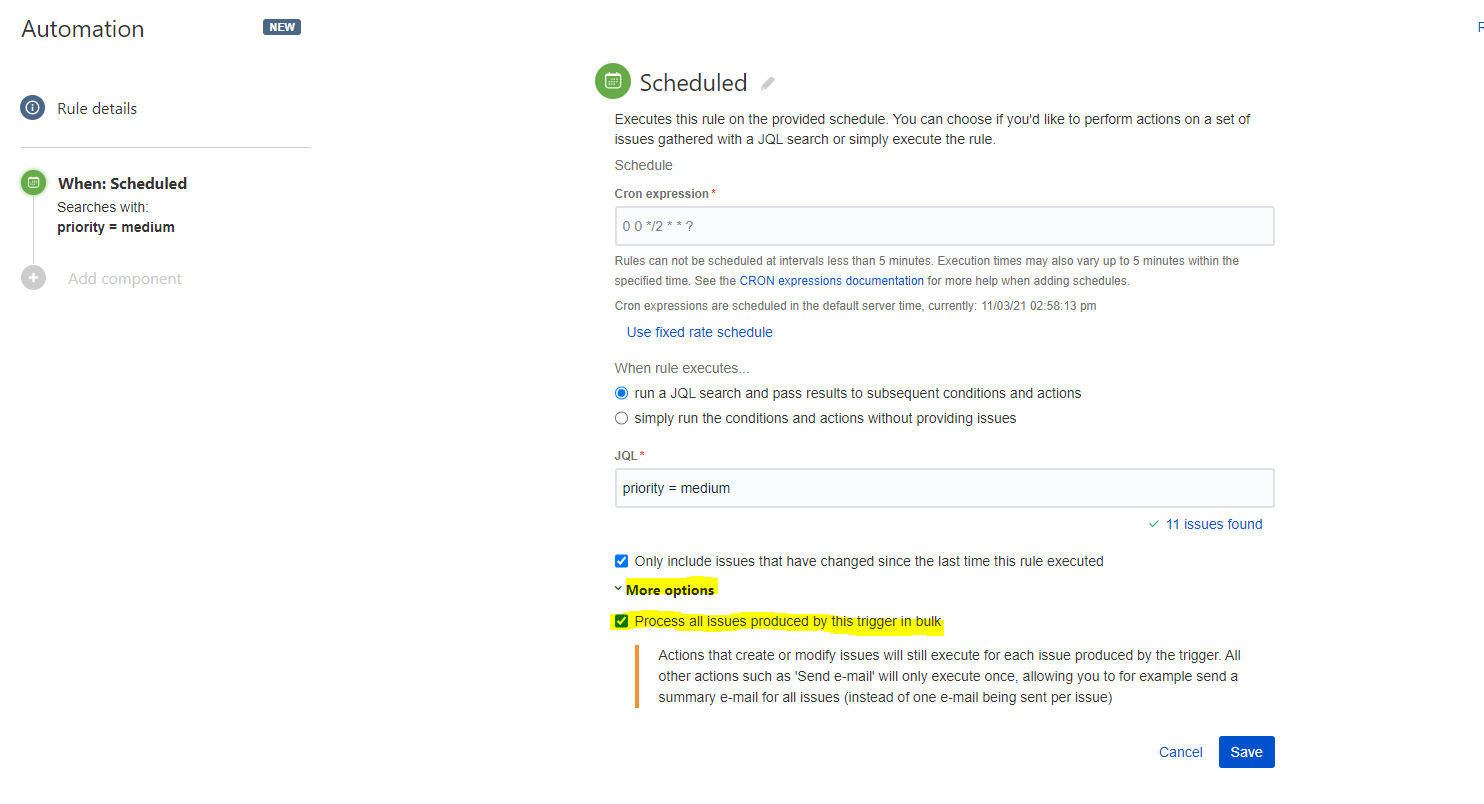Click the NEW badge beside Automation title
The height and width of the screenshot is (804, 1484).
[281, 26]
